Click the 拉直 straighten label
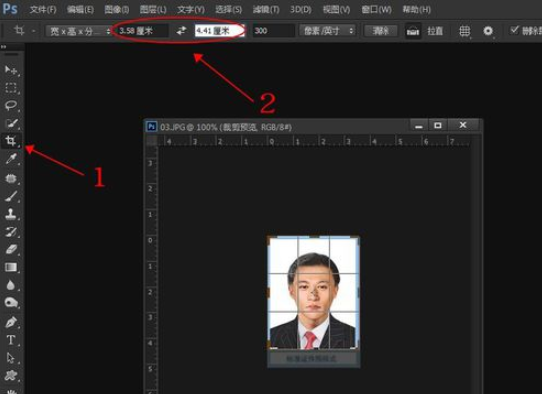 (x=435, y=31)
